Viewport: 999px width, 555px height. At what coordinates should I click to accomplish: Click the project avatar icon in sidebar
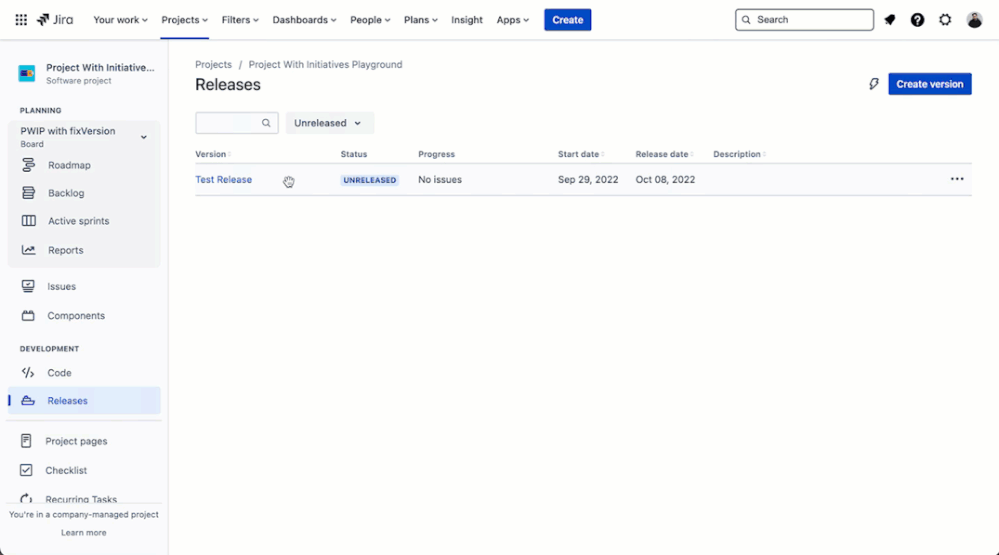coord(27,73)
